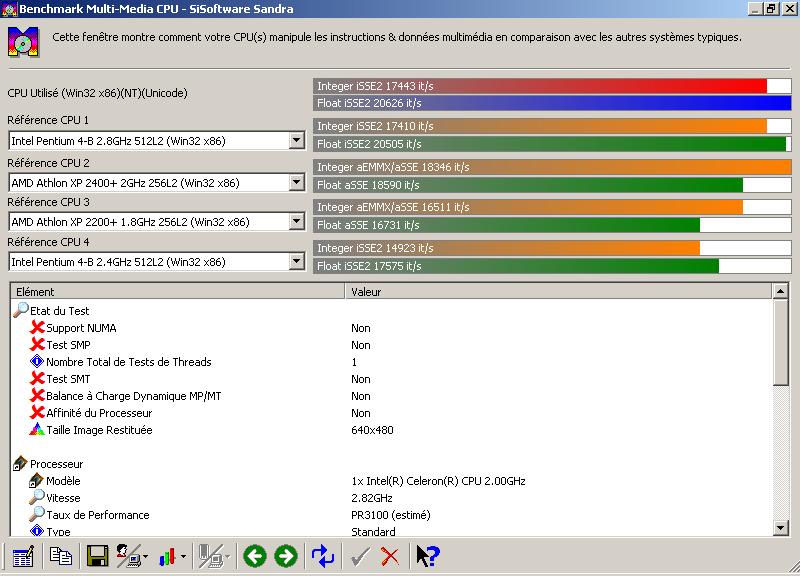
Task: Click Integer iSSE2 14923 it/s bar
Action: (x=552, y=248)
